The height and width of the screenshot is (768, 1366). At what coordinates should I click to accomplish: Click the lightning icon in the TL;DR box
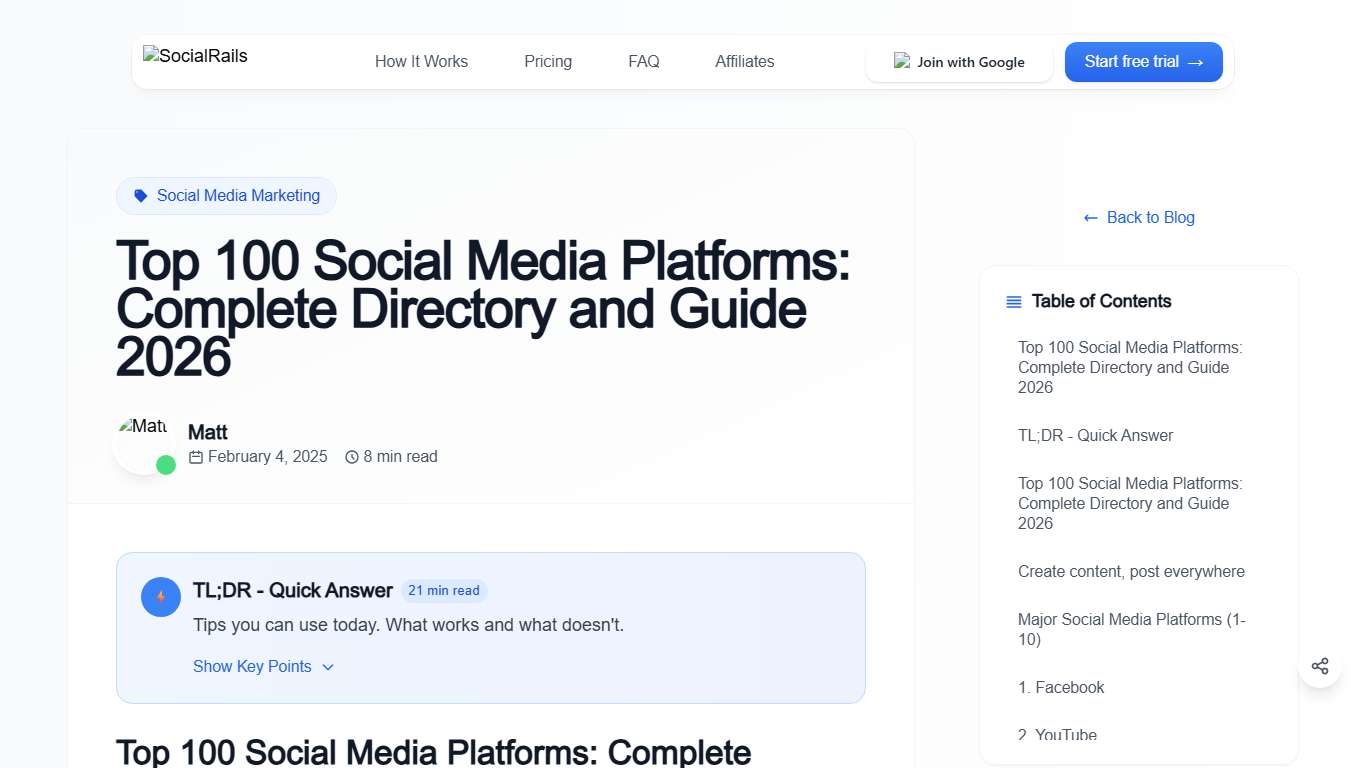160,596
